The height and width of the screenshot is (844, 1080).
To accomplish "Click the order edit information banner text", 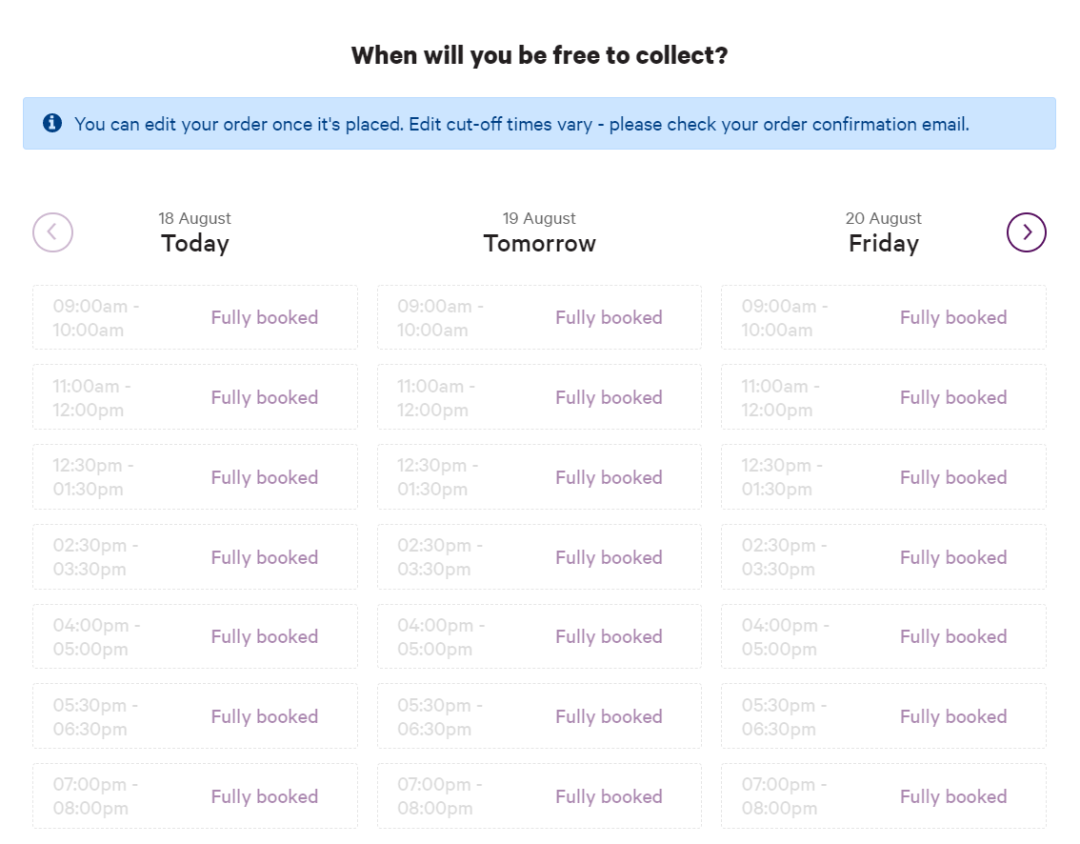I will [x=521, y=124].
